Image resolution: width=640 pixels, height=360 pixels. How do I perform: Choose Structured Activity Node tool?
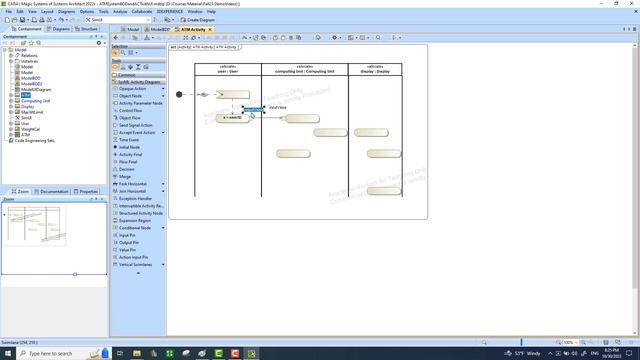[x=138, y=213]
